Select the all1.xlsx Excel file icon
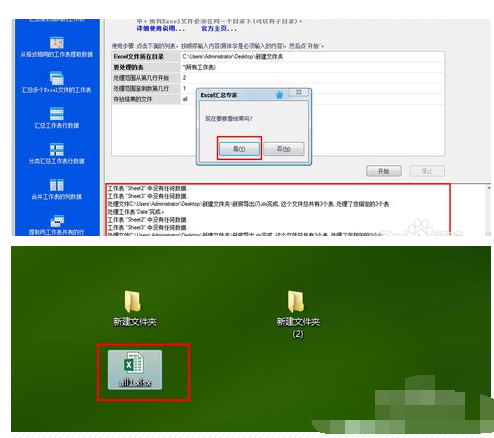Screen dimensions: 494x438 (x=135, y=370)
